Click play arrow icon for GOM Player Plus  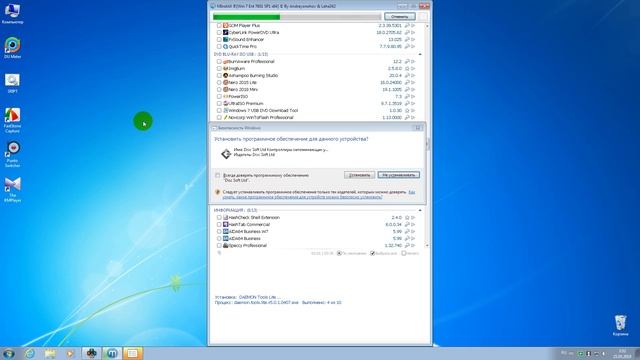click(413, 26)
